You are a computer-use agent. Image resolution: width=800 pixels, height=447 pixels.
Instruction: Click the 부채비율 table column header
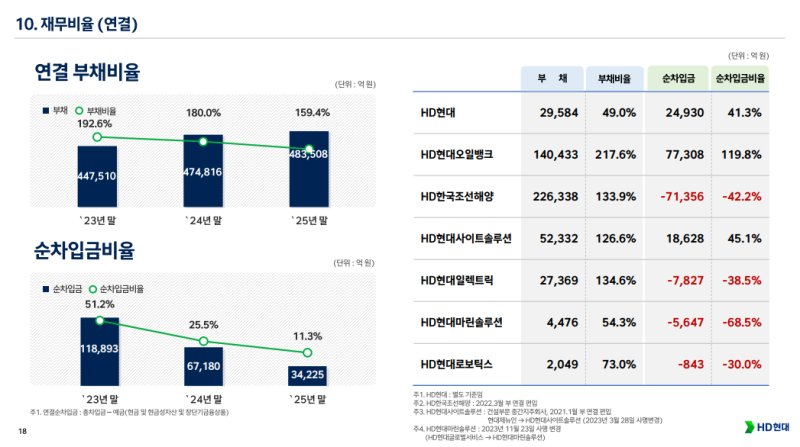pyautogui.click(x=613, y=78)
